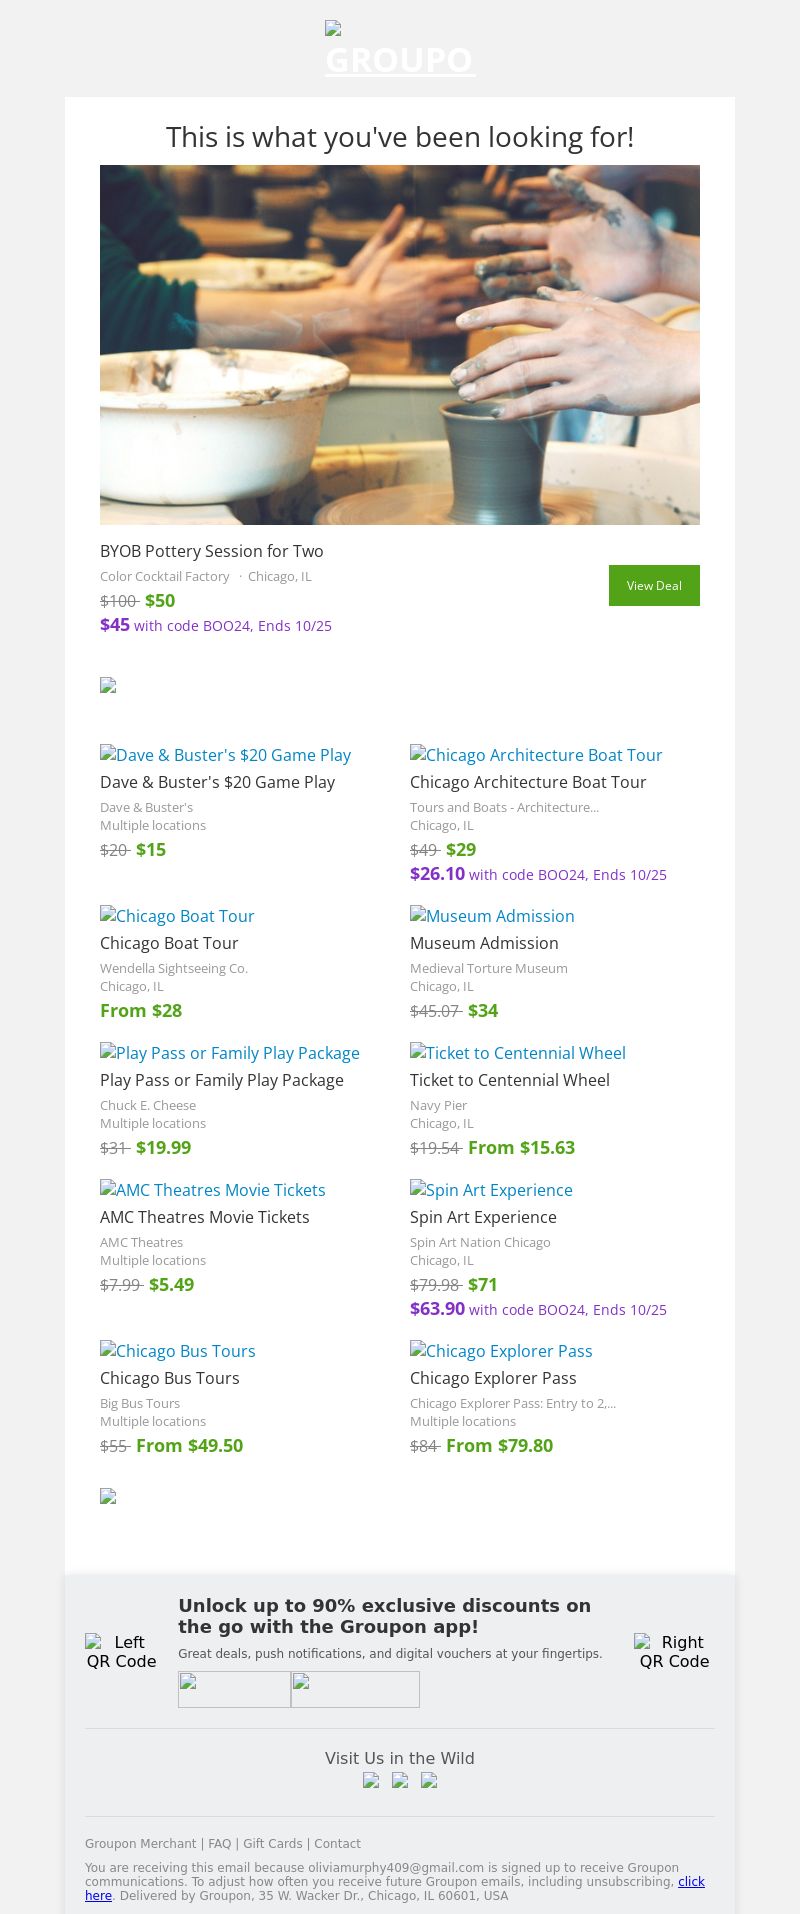Select the Chicago Explorer Pass image link
Image resolution: width=800 pixels, height=1914 pixels.
501,1351
